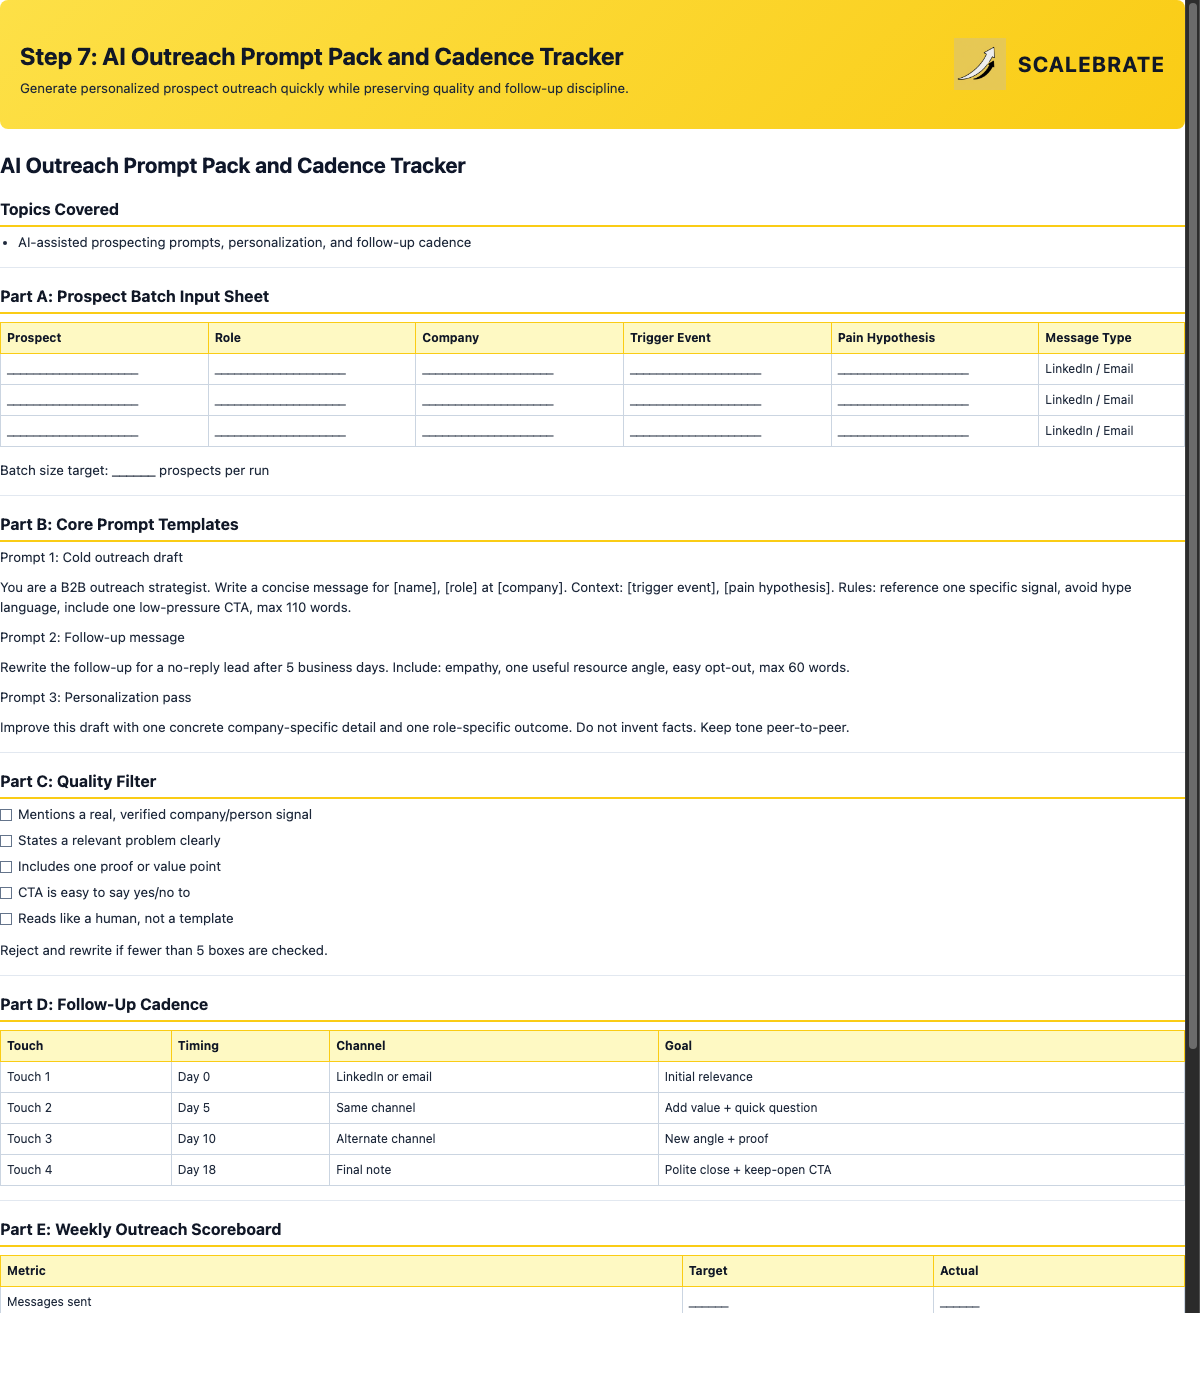Click the Target blank for Messages sent
The image size is (1200, 1400).
pos(709,1303)
